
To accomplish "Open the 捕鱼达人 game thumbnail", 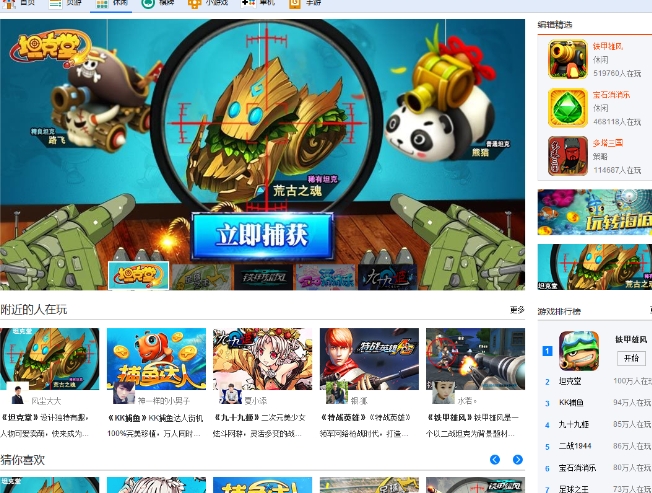I will coord(156,357).
